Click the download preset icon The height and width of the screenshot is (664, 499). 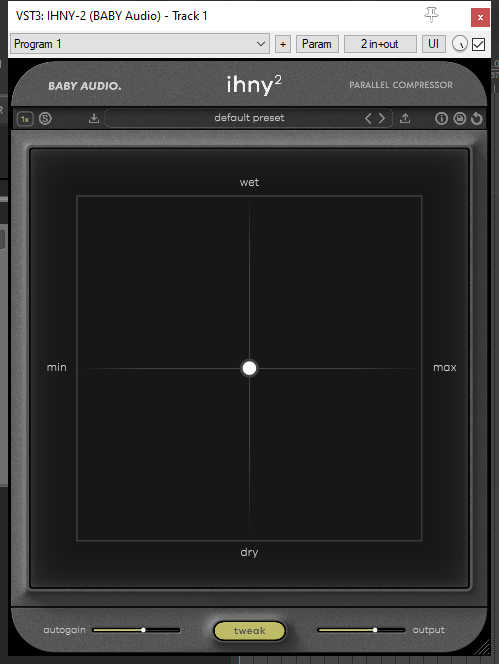[94, 118]
